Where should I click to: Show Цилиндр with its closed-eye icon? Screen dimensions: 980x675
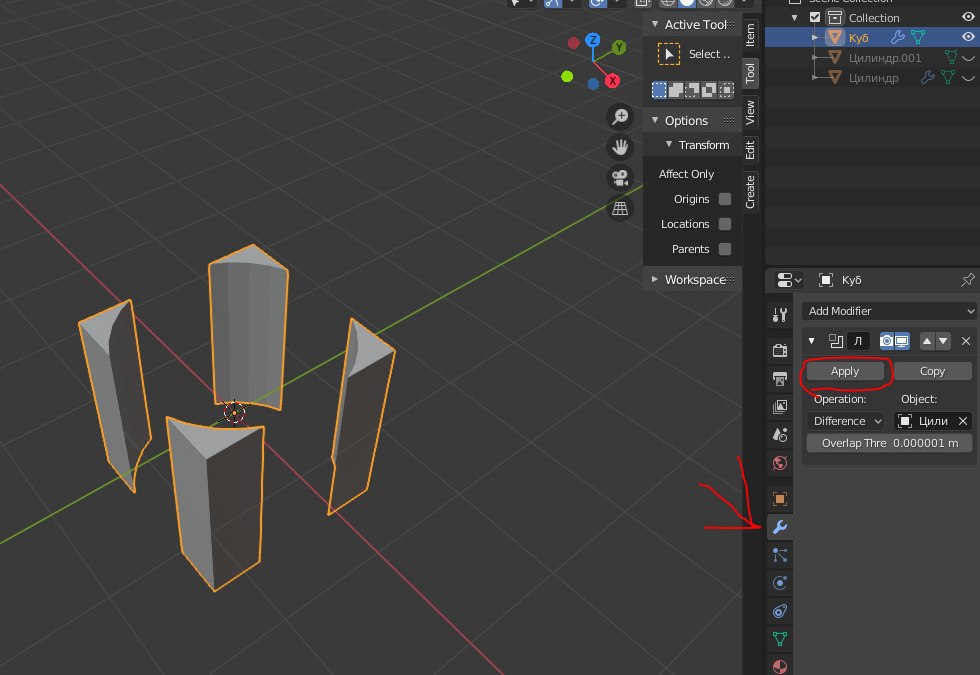tap(968, 78)
